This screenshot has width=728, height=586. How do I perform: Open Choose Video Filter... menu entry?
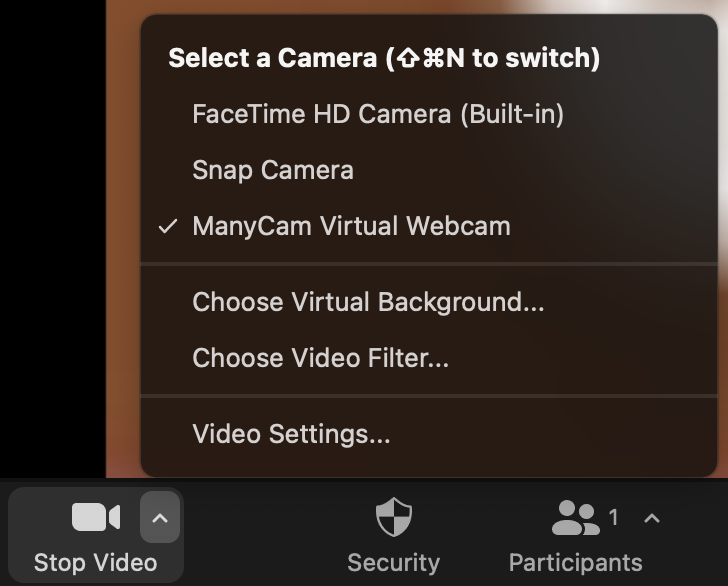pyautogui.click(x=320, y=358)
